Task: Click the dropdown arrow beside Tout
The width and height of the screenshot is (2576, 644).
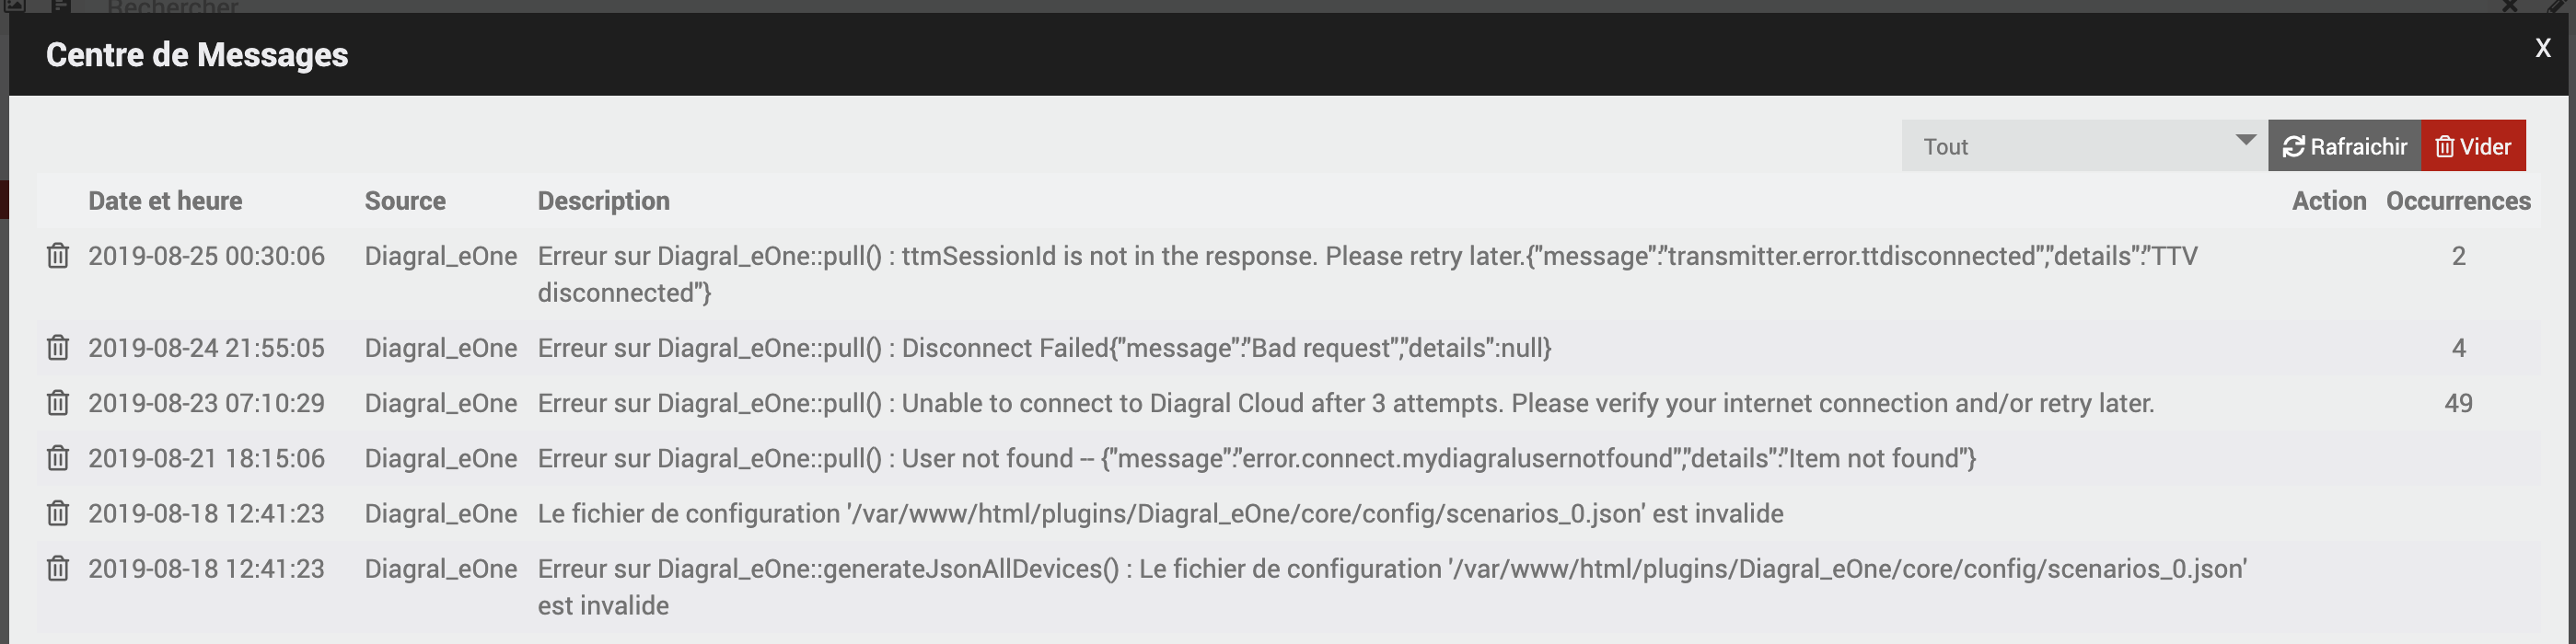Action: pos(2245,140)
